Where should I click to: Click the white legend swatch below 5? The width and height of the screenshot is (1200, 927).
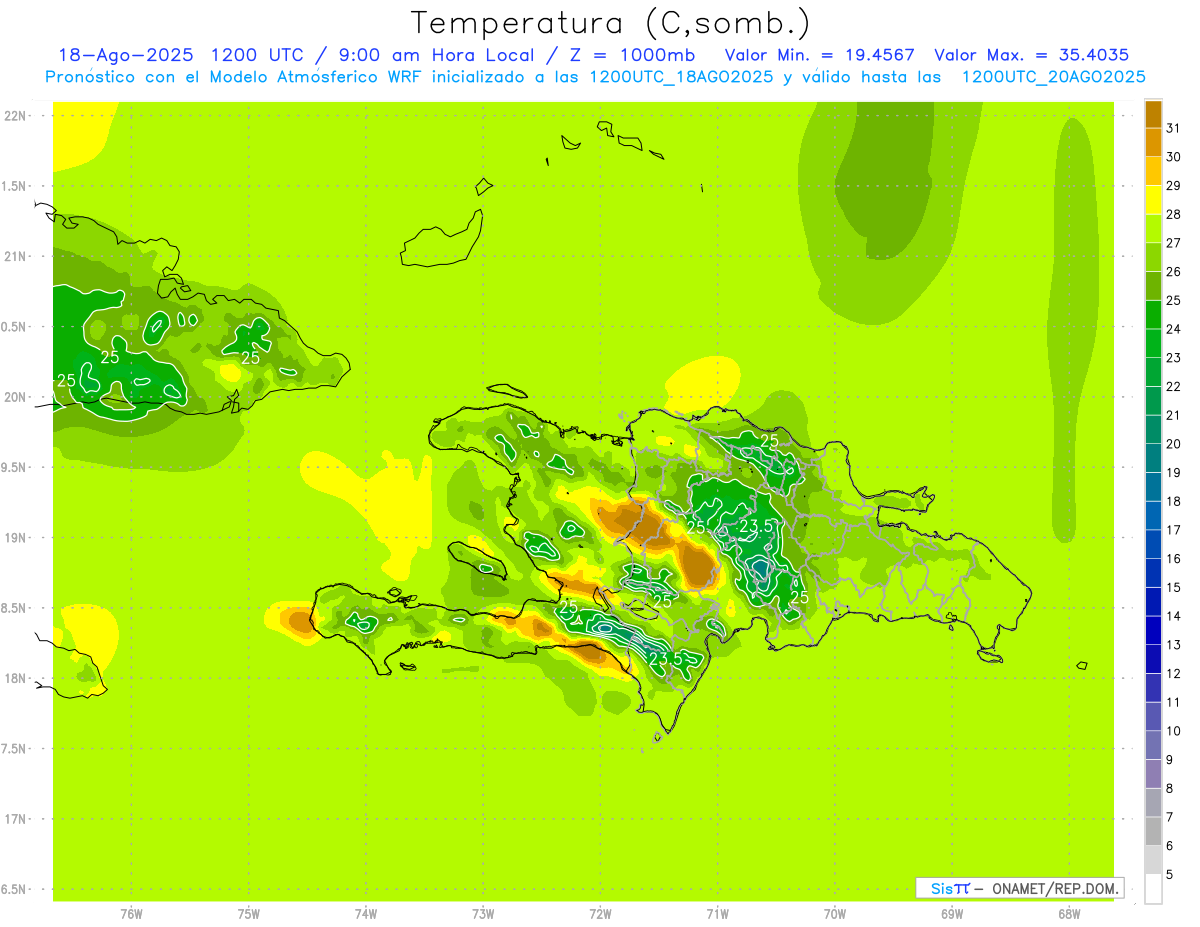coord(1153,889)
